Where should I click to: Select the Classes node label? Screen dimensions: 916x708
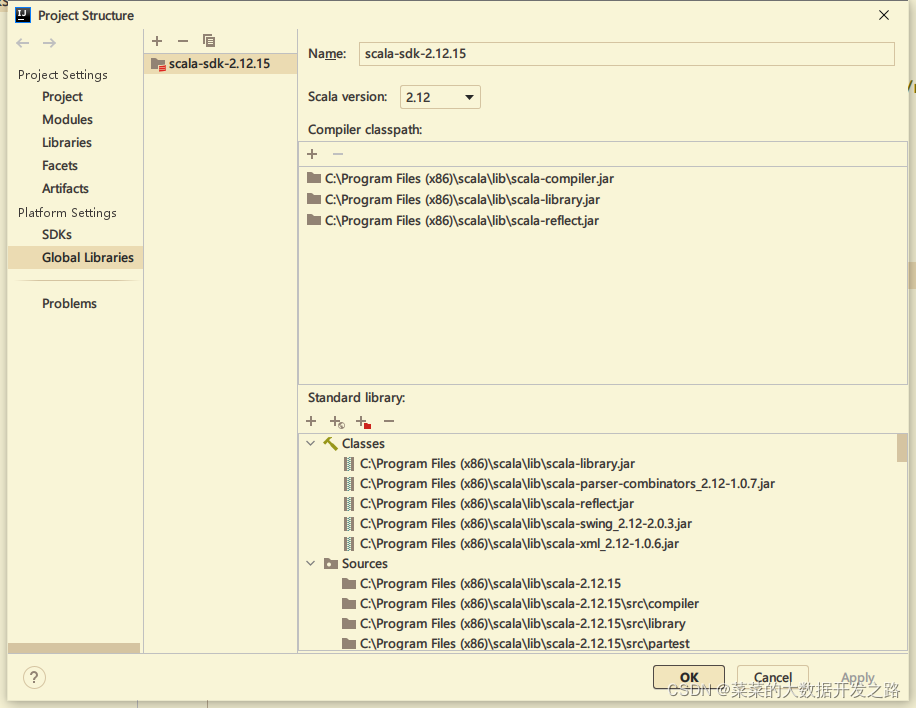(363, 443)
